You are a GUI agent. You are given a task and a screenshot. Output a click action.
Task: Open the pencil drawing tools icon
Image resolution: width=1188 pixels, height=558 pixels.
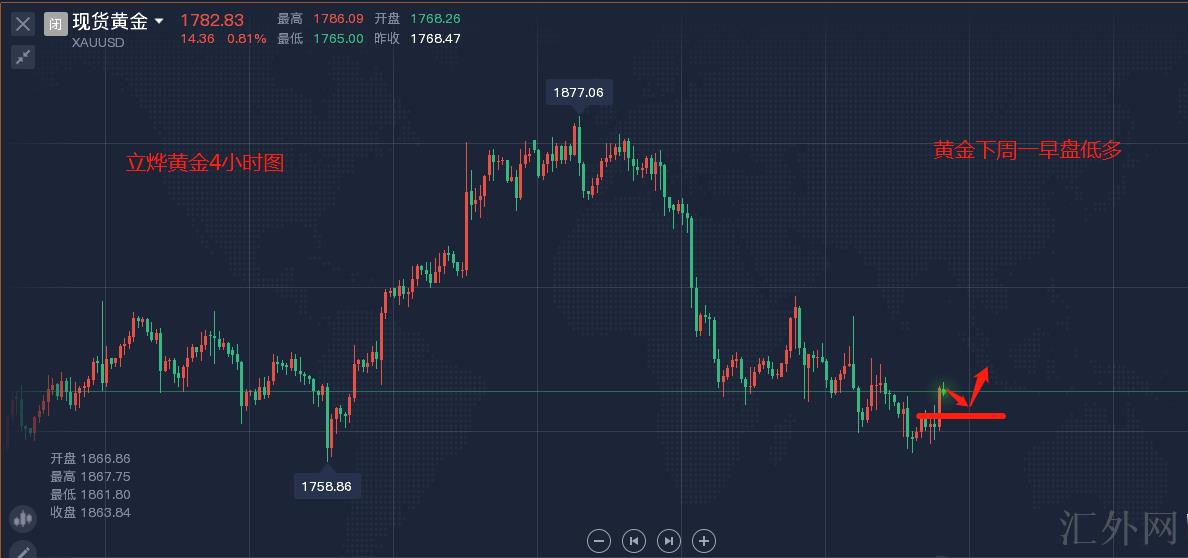[22, 549]
